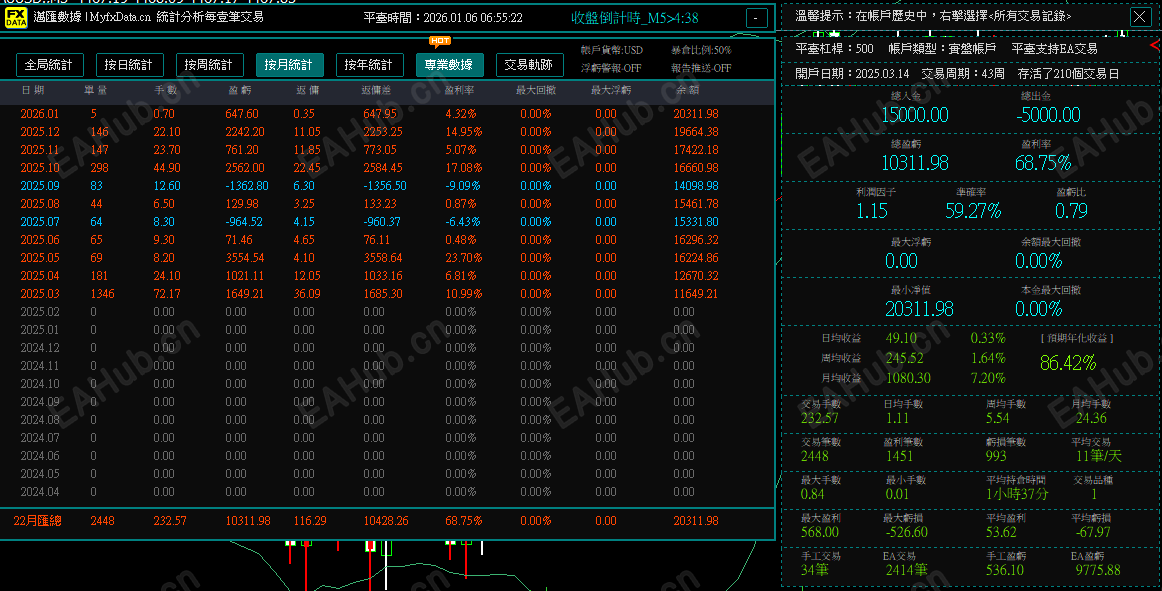Click the 盈虧比 value 0.79
The width and height of the screenshot is (1162, 591).
tap(1071, 211)
